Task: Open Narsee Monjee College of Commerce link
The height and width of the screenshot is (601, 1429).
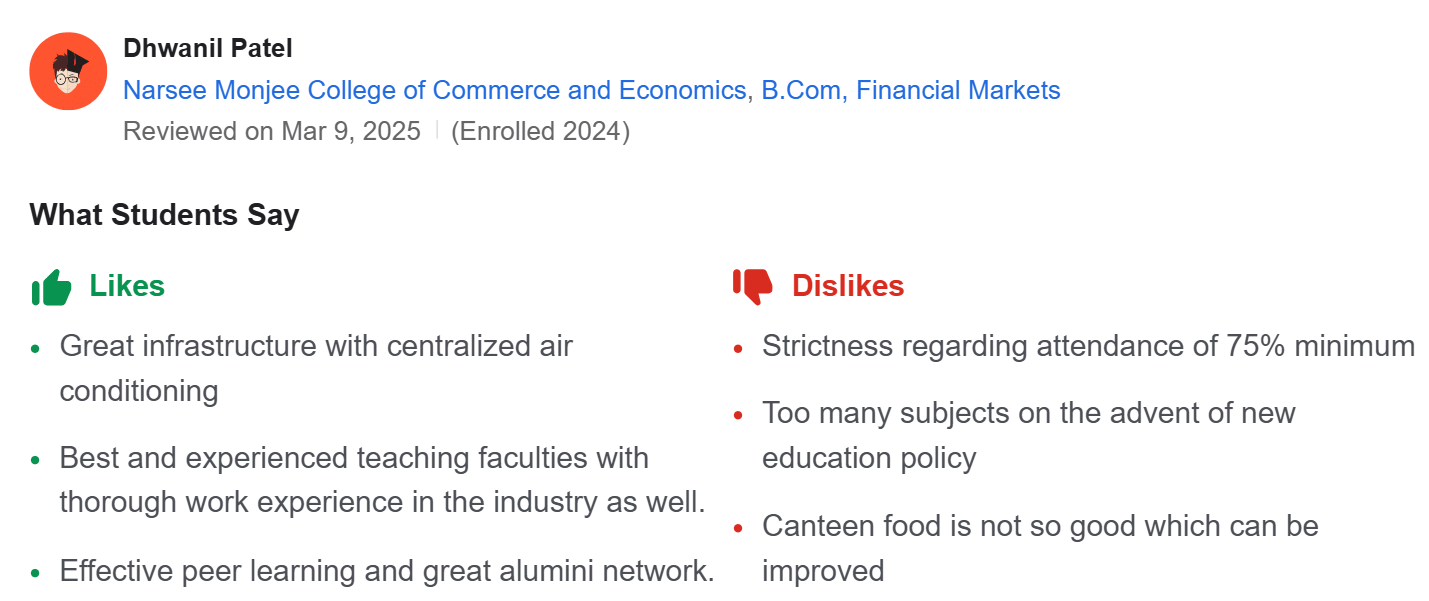Action: (434, 90)
